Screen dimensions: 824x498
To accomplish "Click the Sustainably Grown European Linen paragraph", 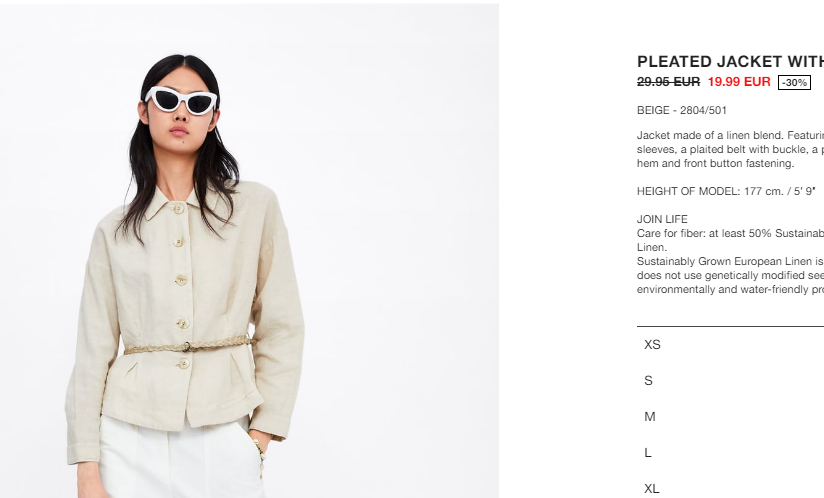I will [x=730, y=275].
